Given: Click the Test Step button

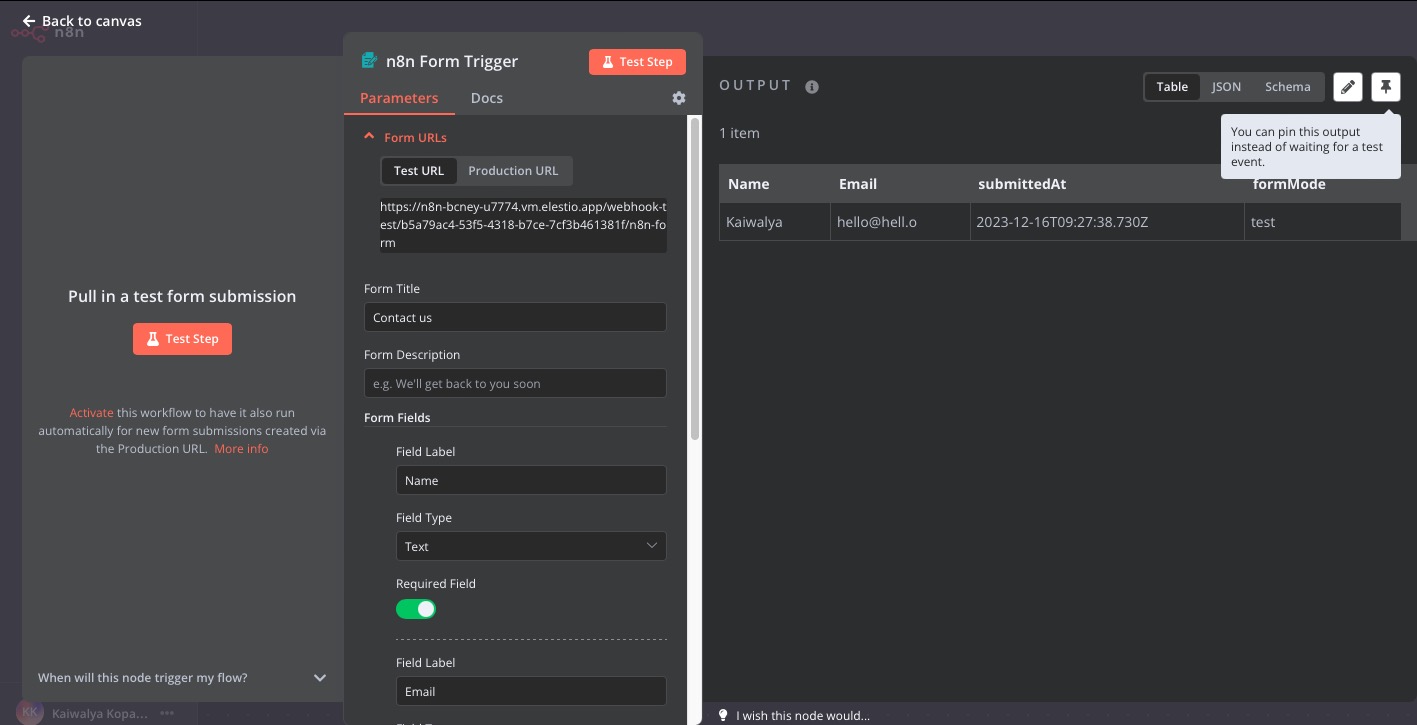Looking at the screenshot, I should click(637, 61).
